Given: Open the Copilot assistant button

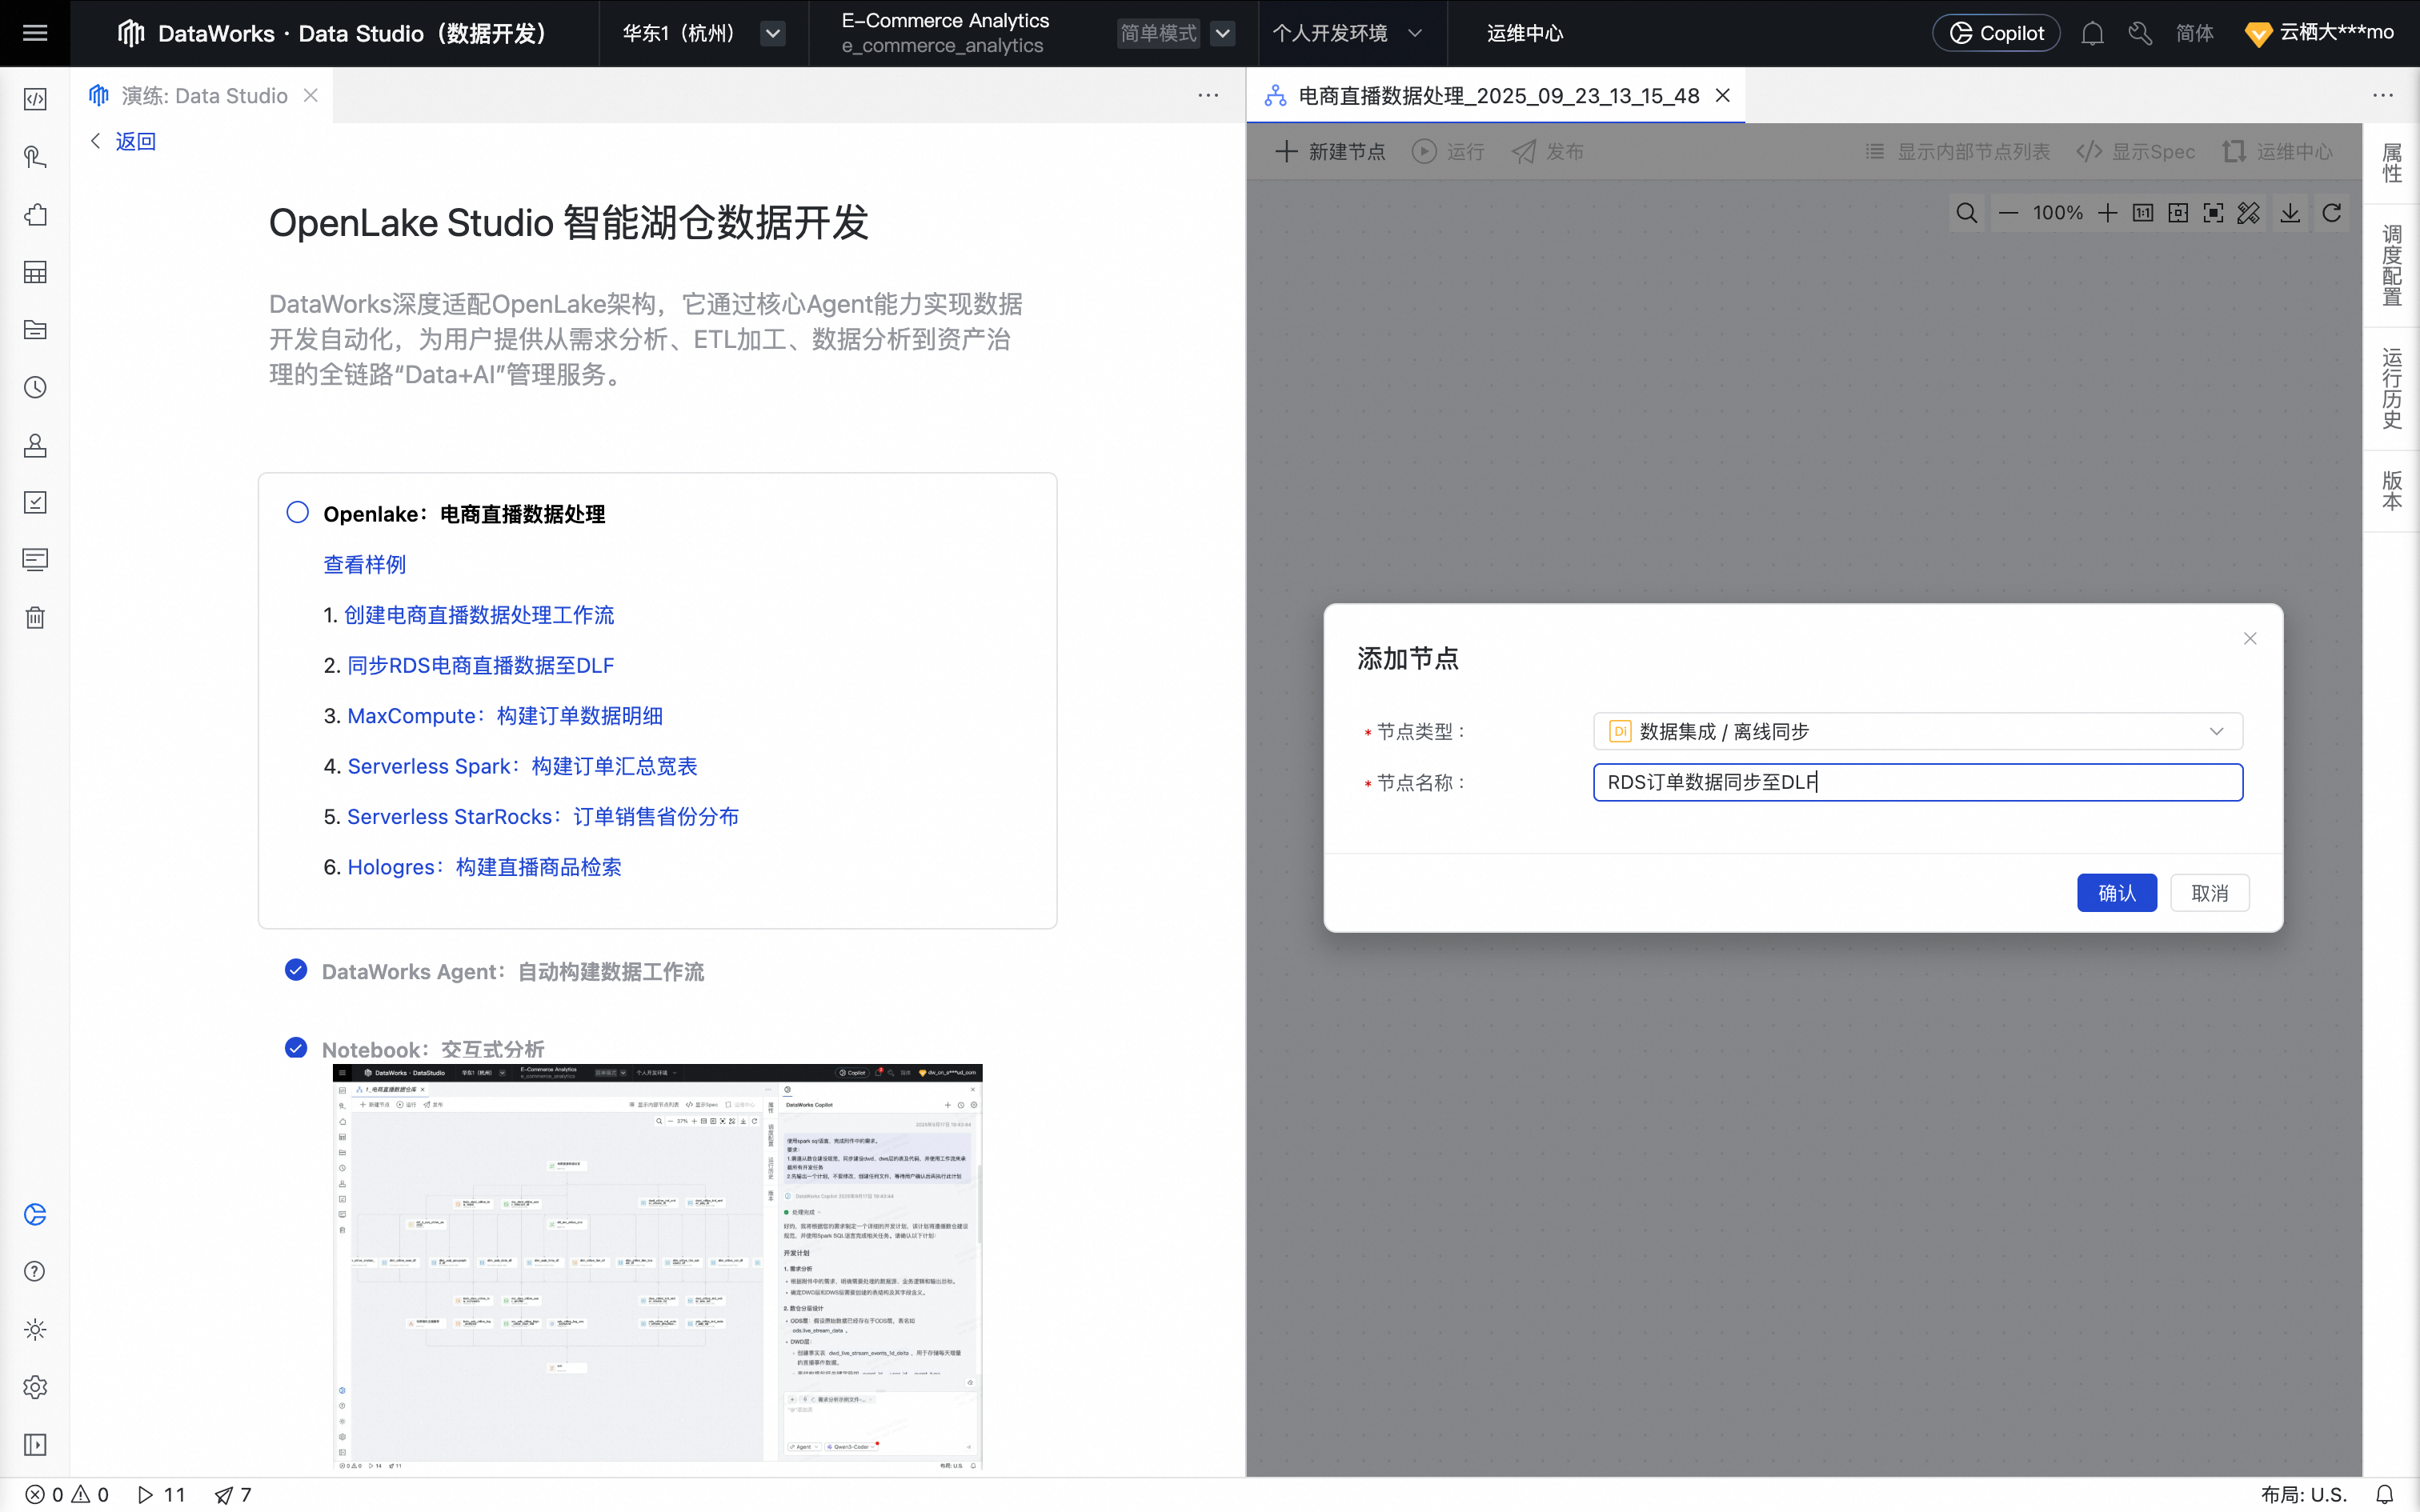Looking at the screenshot, I should click(1996, 33).
